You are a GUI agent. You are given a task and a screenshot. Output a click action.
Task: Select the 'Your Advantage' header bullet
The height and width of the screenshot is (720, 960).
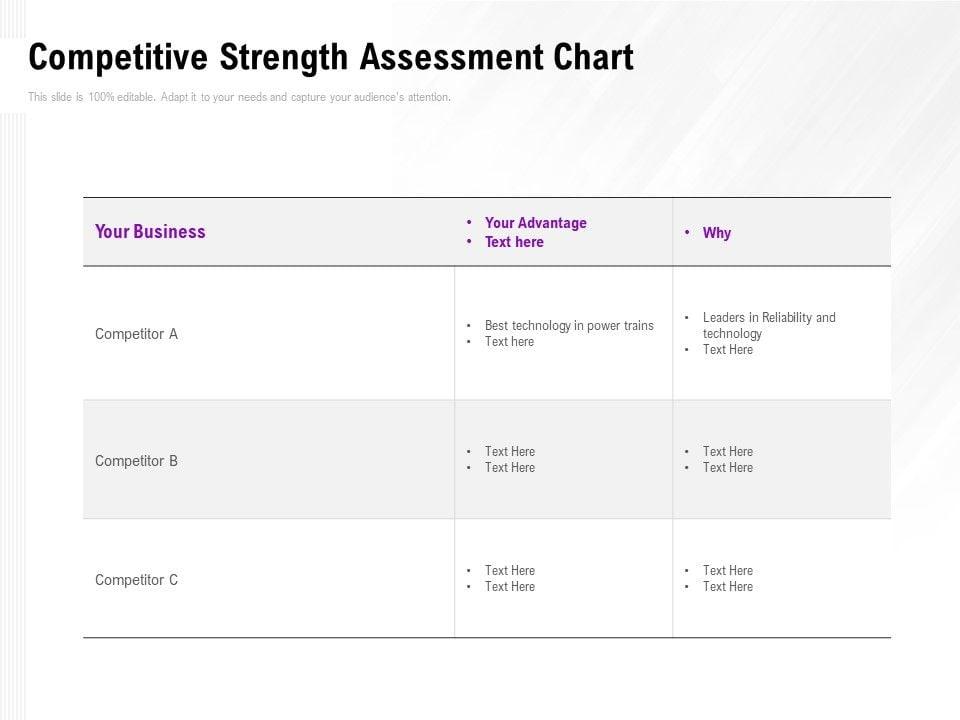pos(535,223)
